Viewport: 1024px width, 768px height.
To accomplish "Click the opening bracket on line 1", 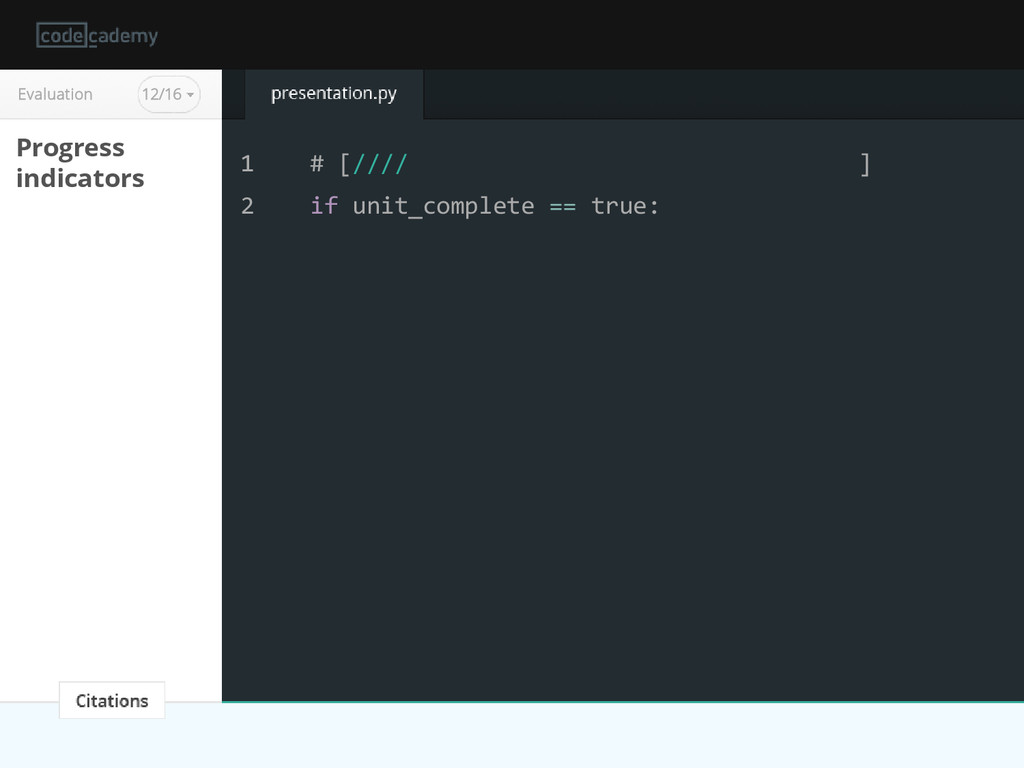I will click(x=345, y=164).
